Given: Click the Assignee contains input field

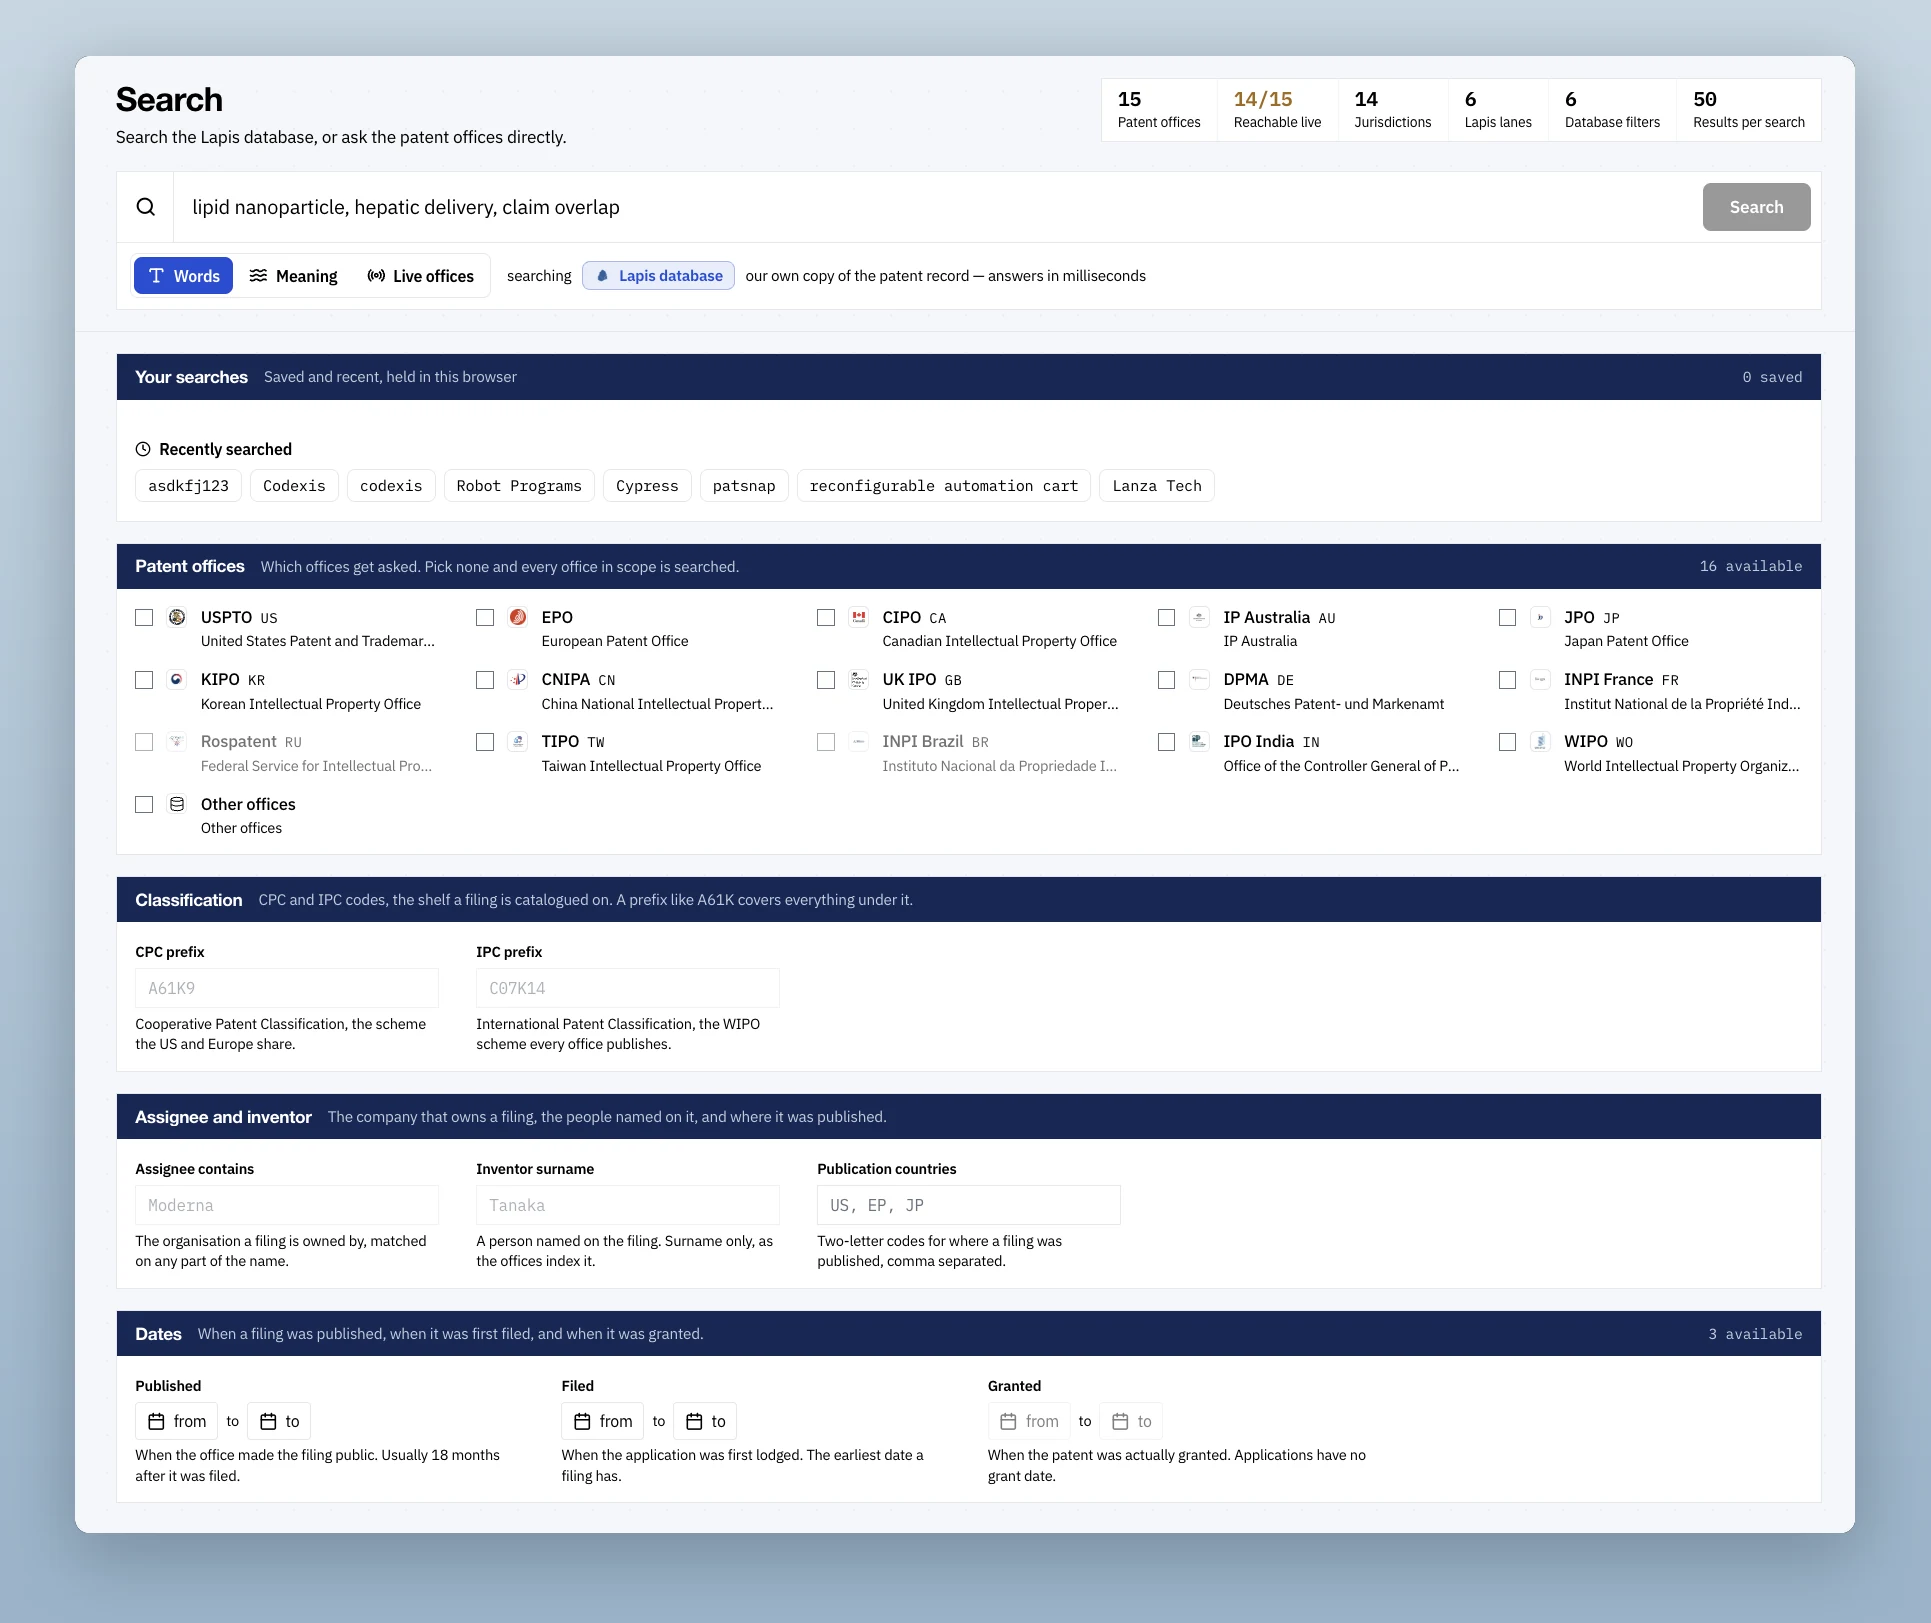Looking at the screenshot, I should tap(287, 1205).
